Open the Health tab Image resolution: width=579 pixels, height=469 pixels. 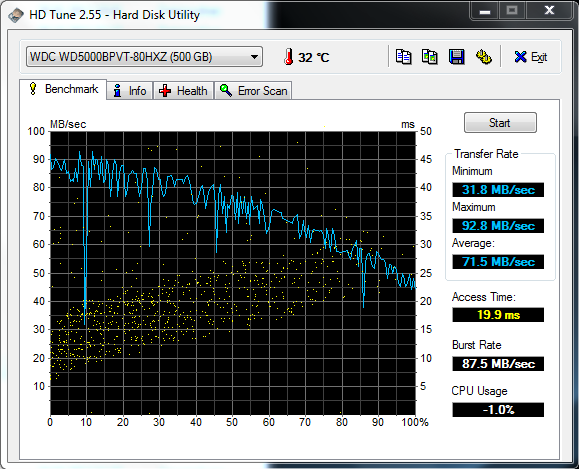point(184,90)
